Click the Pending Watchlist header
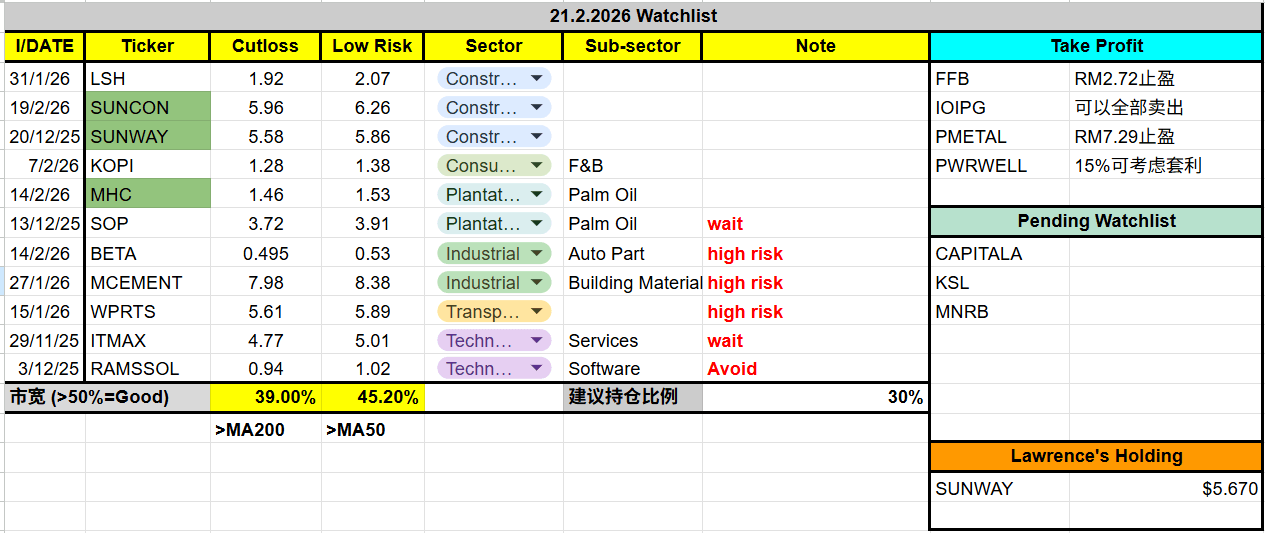Image resolution: width=1265 pixels, height=533 pixels. point(1096,221)
